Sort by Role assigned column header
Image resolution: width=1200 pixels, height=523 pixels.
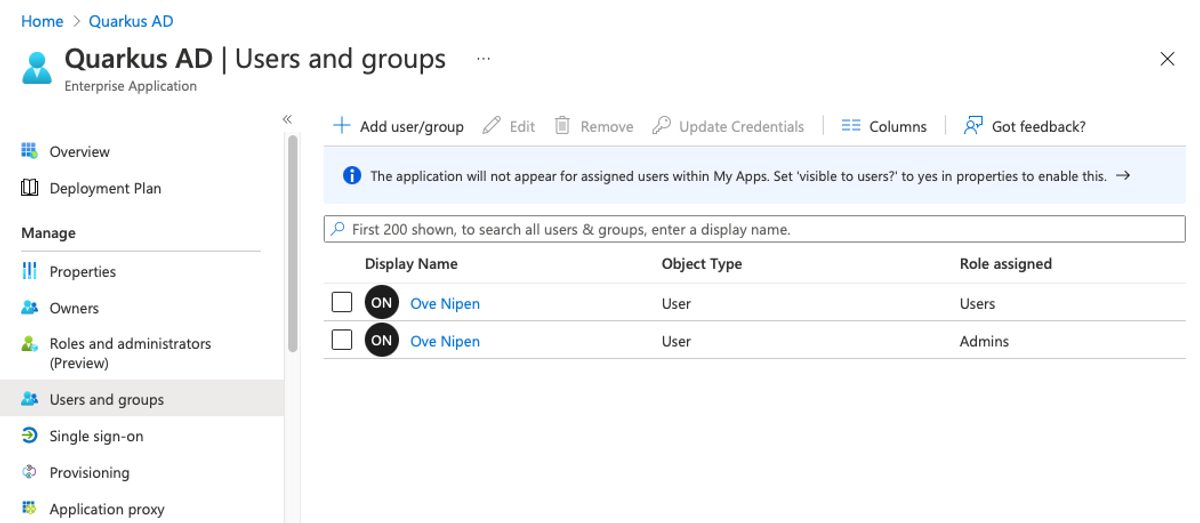pyautogui.click(x=1006, y=264)
